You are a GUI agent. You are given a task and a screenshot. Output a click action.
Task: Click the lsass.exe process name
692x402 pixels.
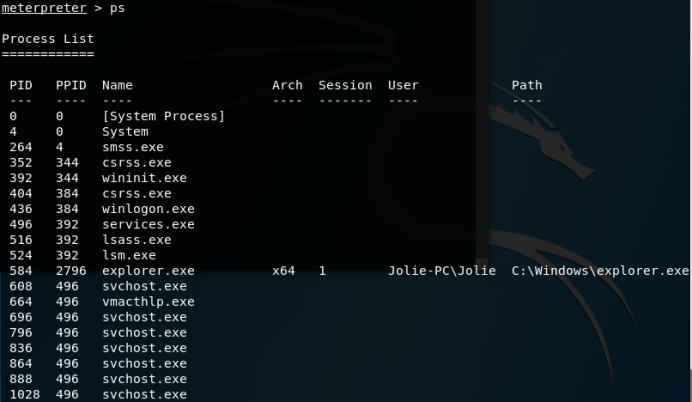137,240
